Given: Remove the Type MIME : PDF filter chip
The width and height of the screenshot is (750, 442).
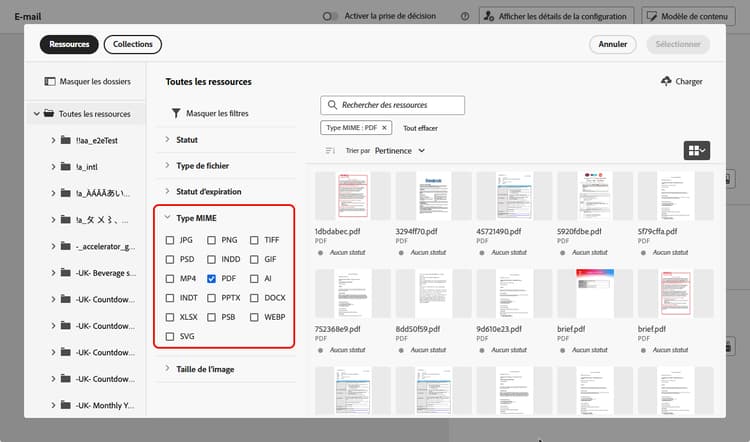Looking at the screenshot, I should pyautogui.click(x=384, y=128).
